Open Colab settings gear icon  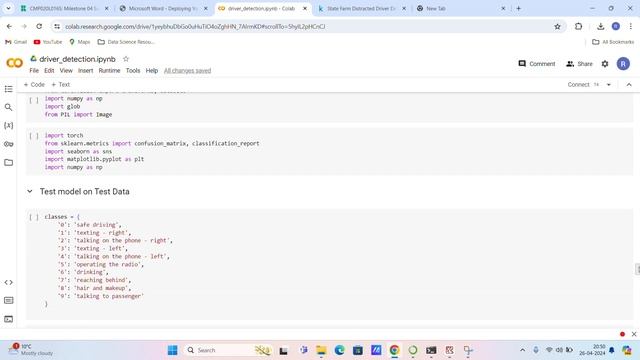[x=605, y=64]
